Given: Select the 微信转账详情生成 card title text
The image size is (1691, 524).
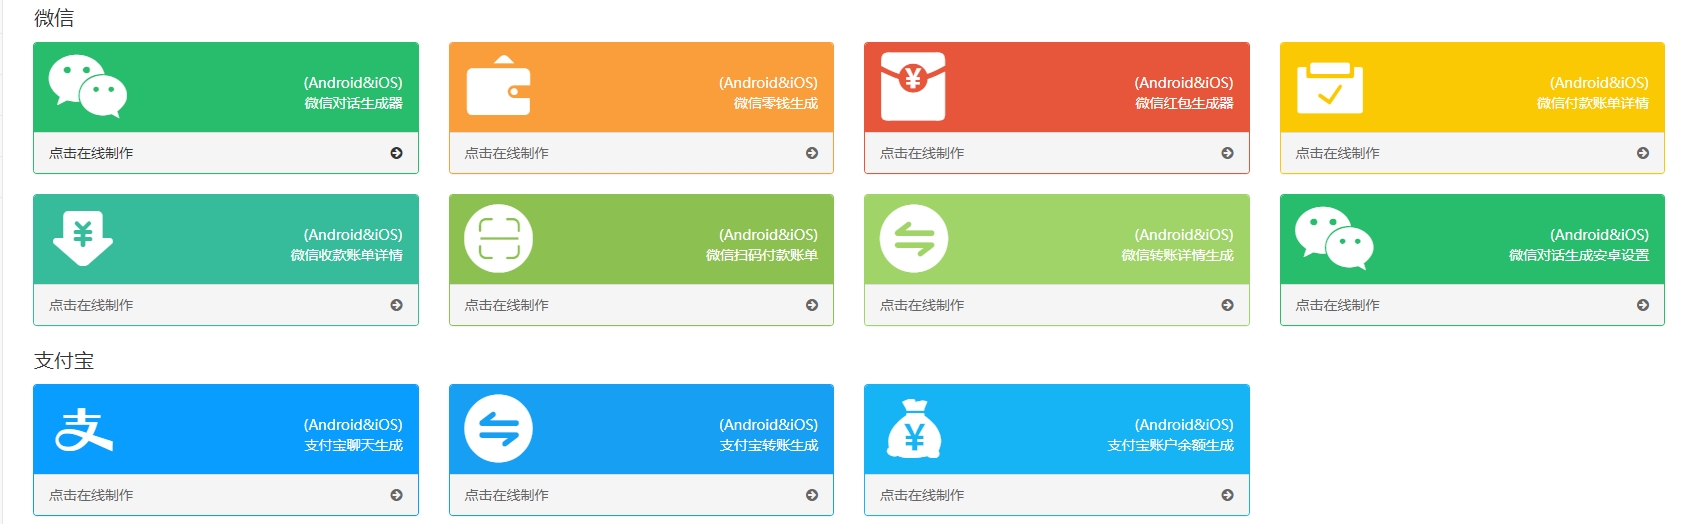Looking at the screenshot, I should pyautogui.click(x=1177, y=255).
